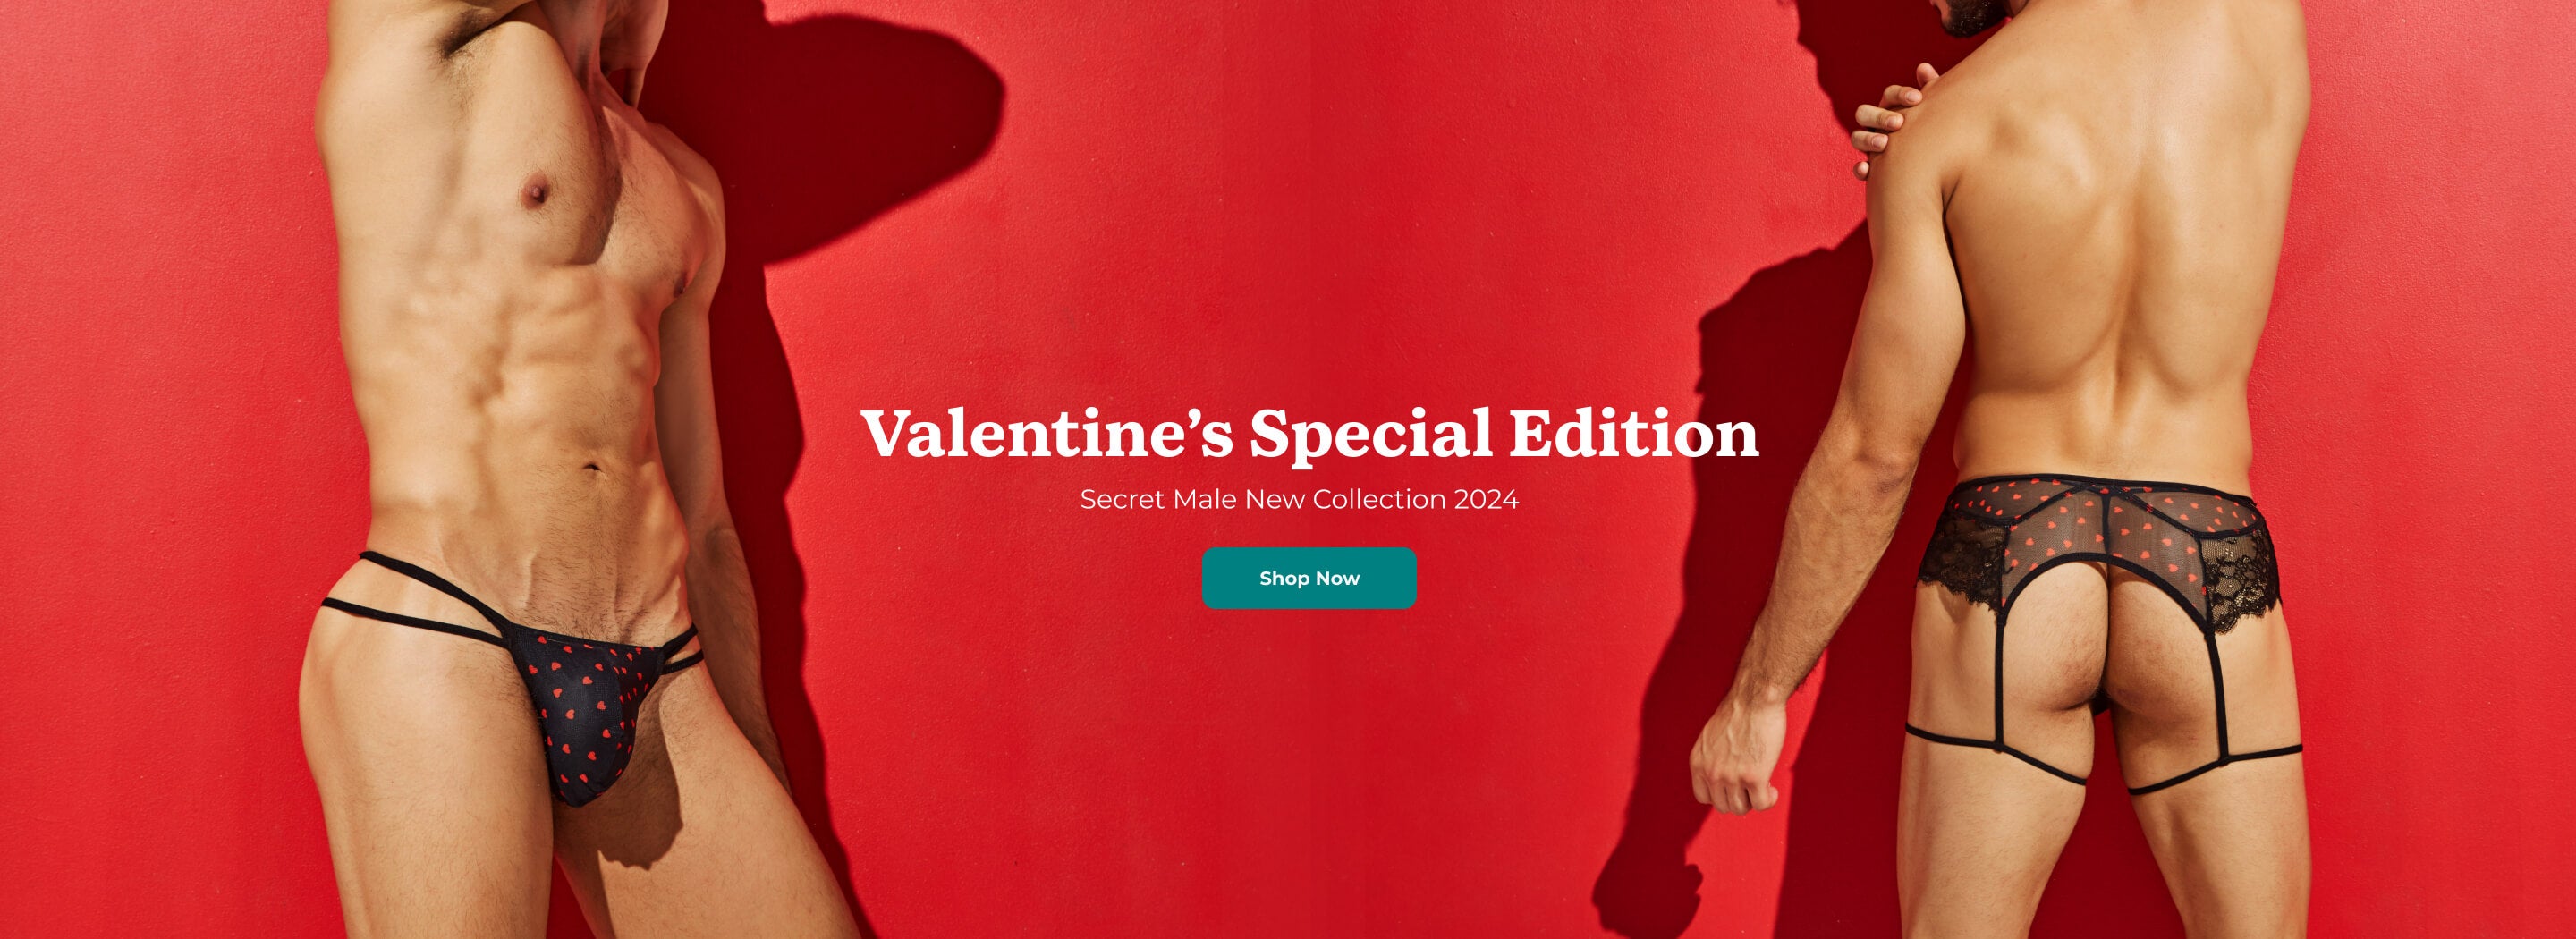Image resolution: width=2576 pixels, height=939 pixels.
Task: Click the 2024 text in the subtitle
Action: tap(1486, 499)
